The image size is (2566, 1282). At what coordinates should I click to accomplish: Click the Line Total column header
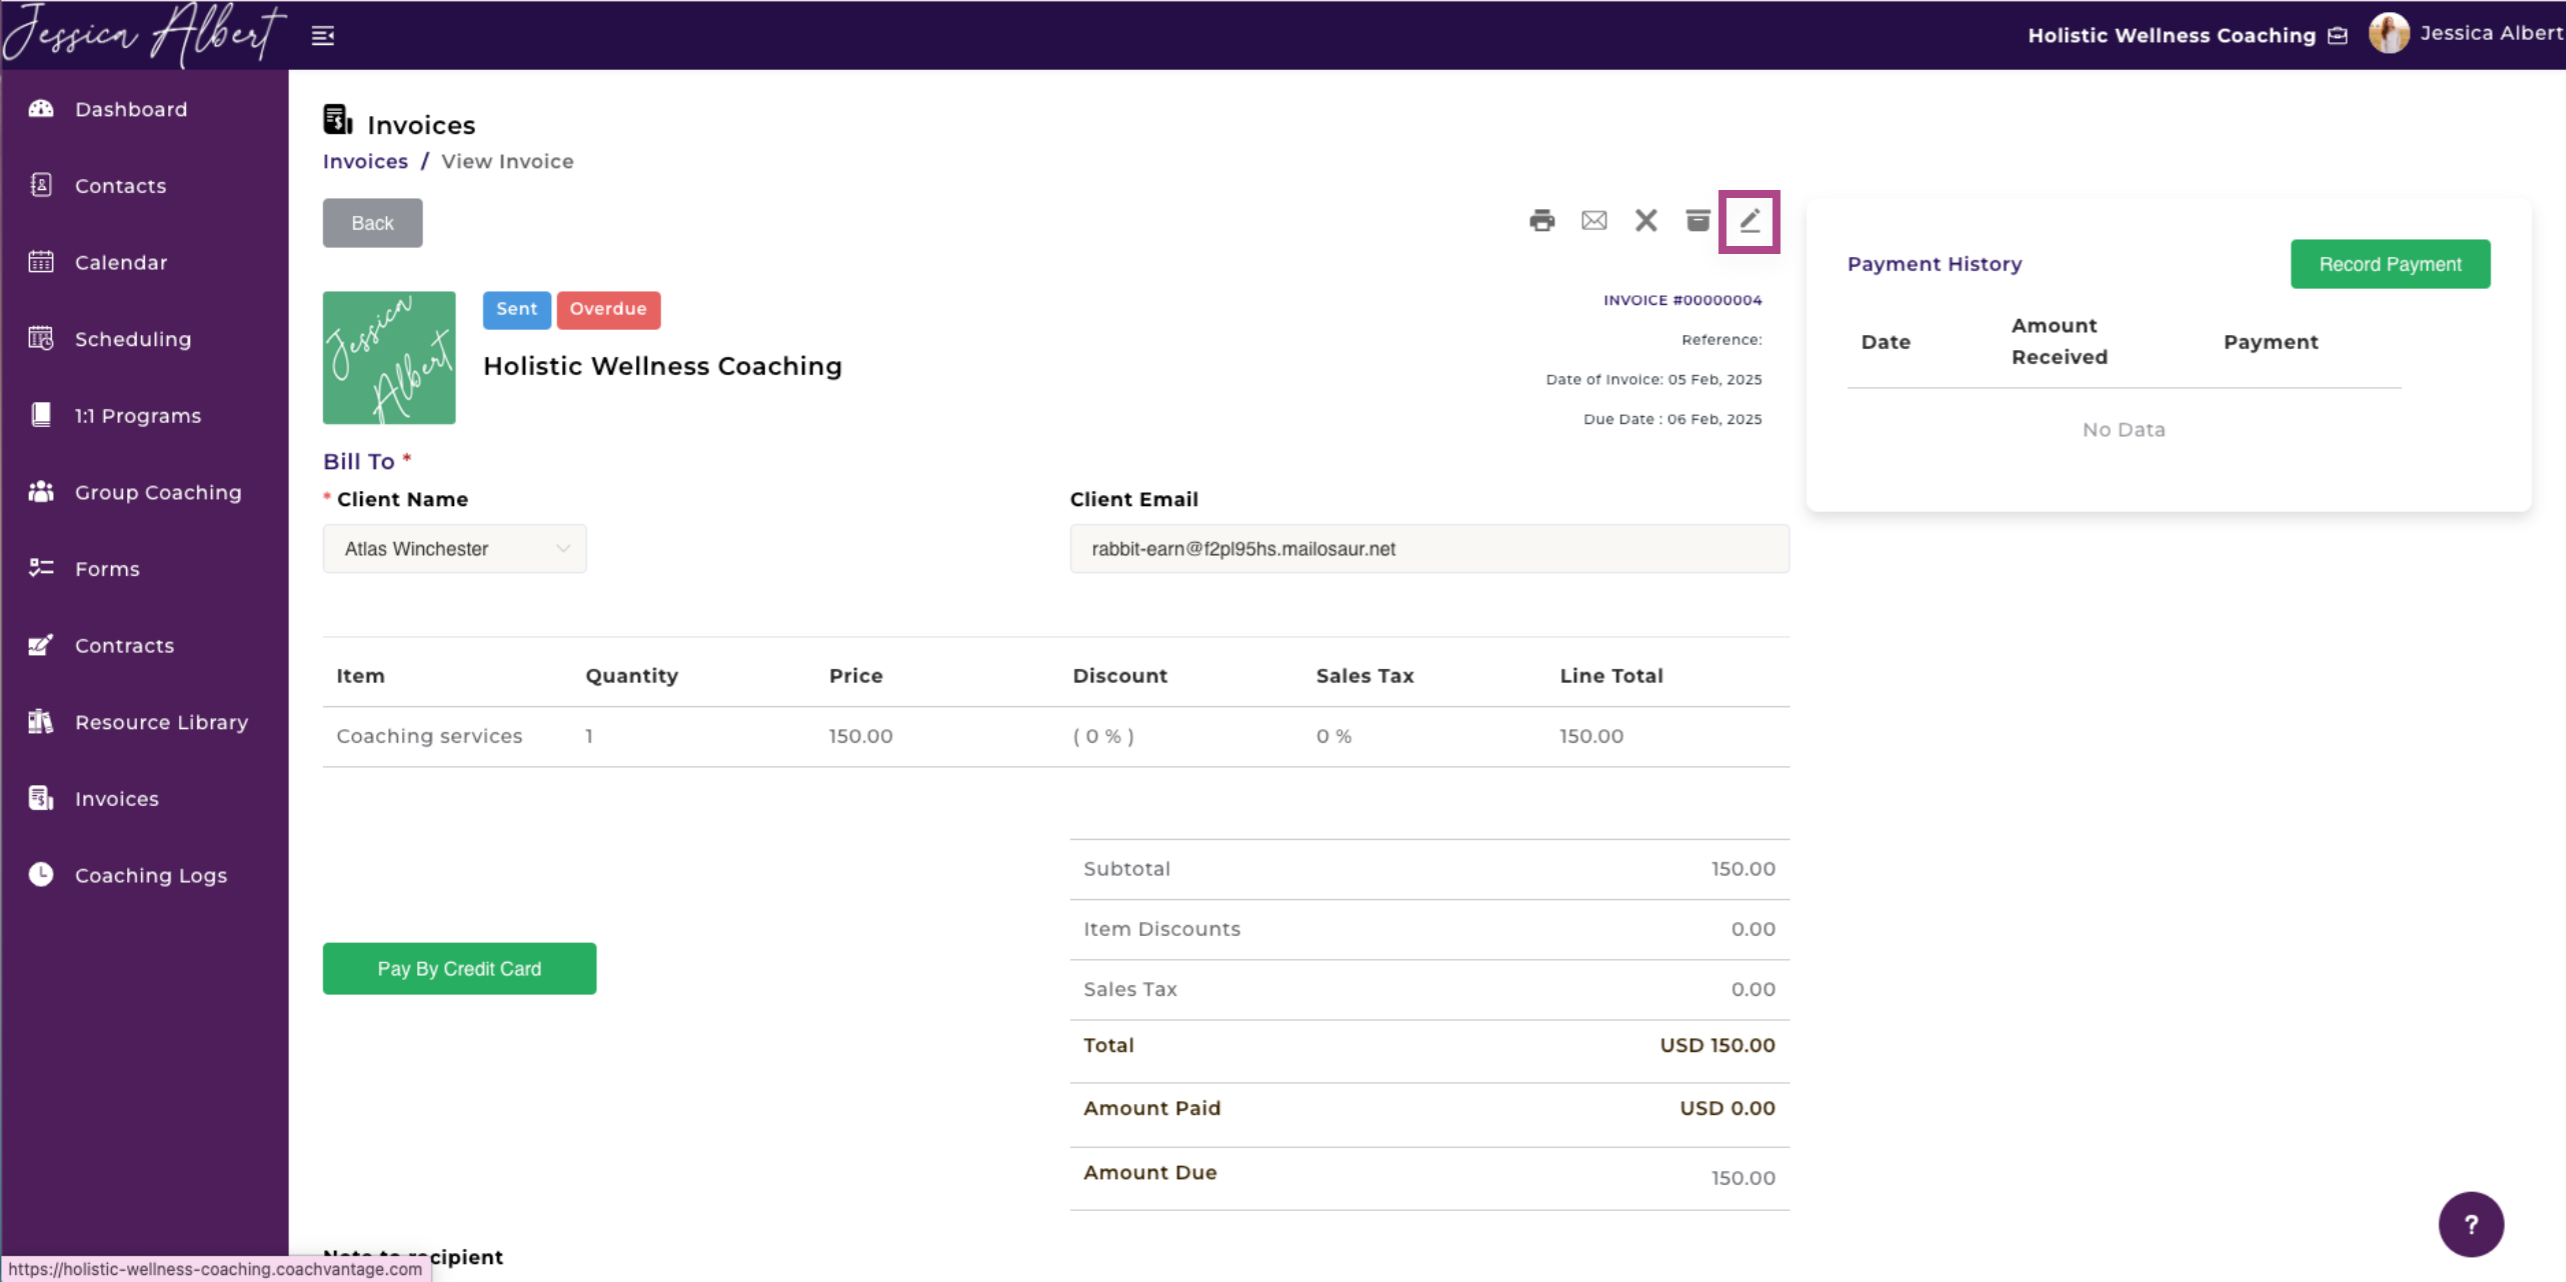(1611, 676)
